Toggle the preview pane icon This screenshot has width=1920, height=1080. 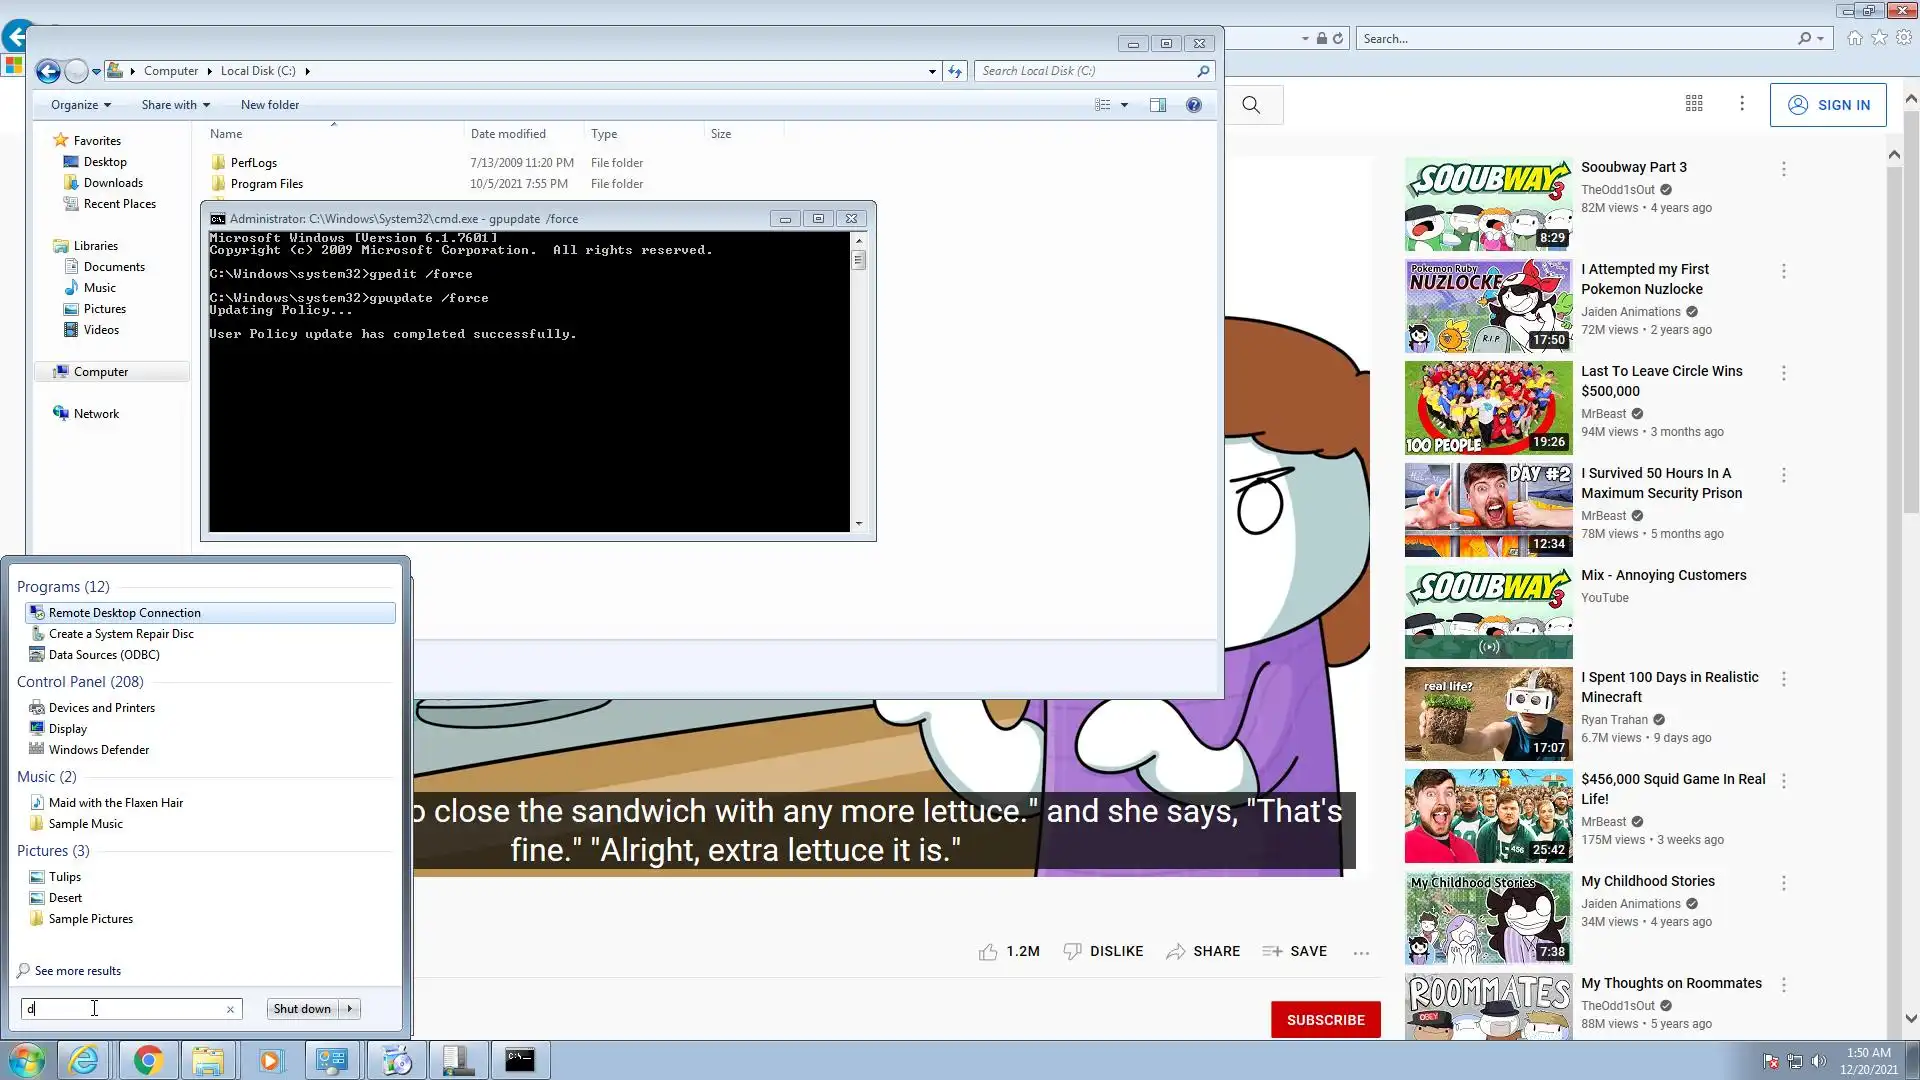pyautogui.click(x=1157, y=105)
